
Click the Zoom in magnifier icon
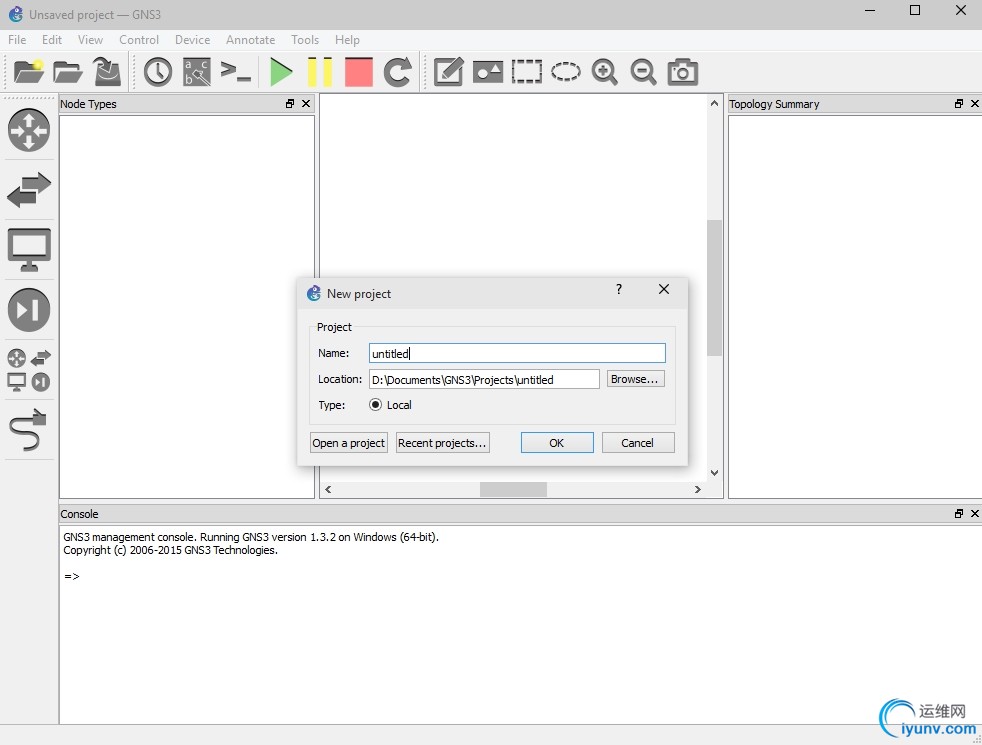[x=604, y=72]
